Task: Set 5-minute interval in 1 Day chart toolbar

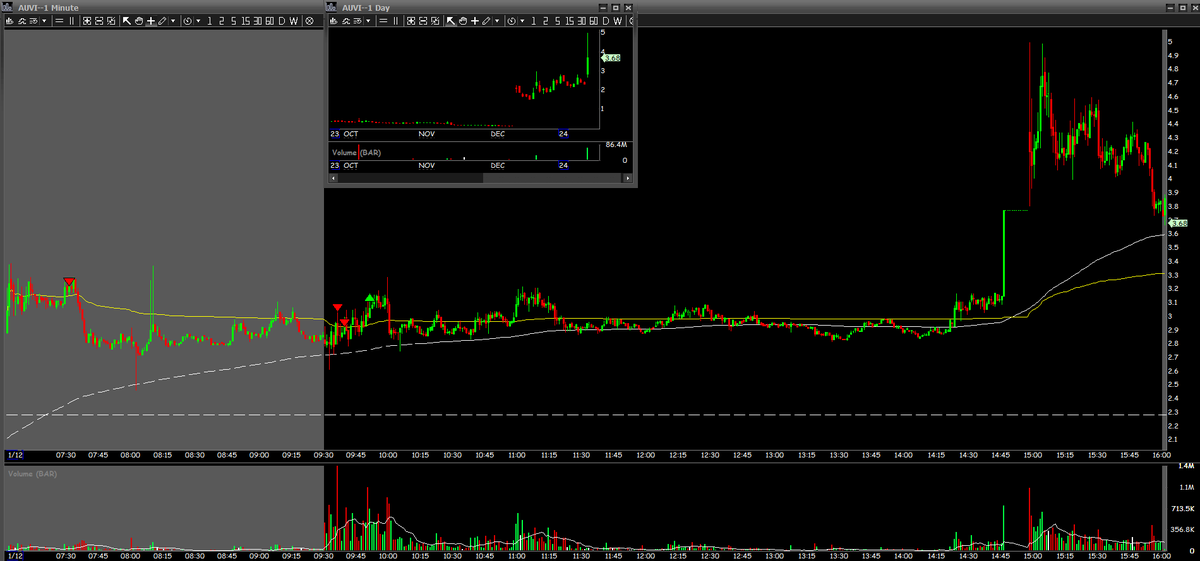Action: 557,21
